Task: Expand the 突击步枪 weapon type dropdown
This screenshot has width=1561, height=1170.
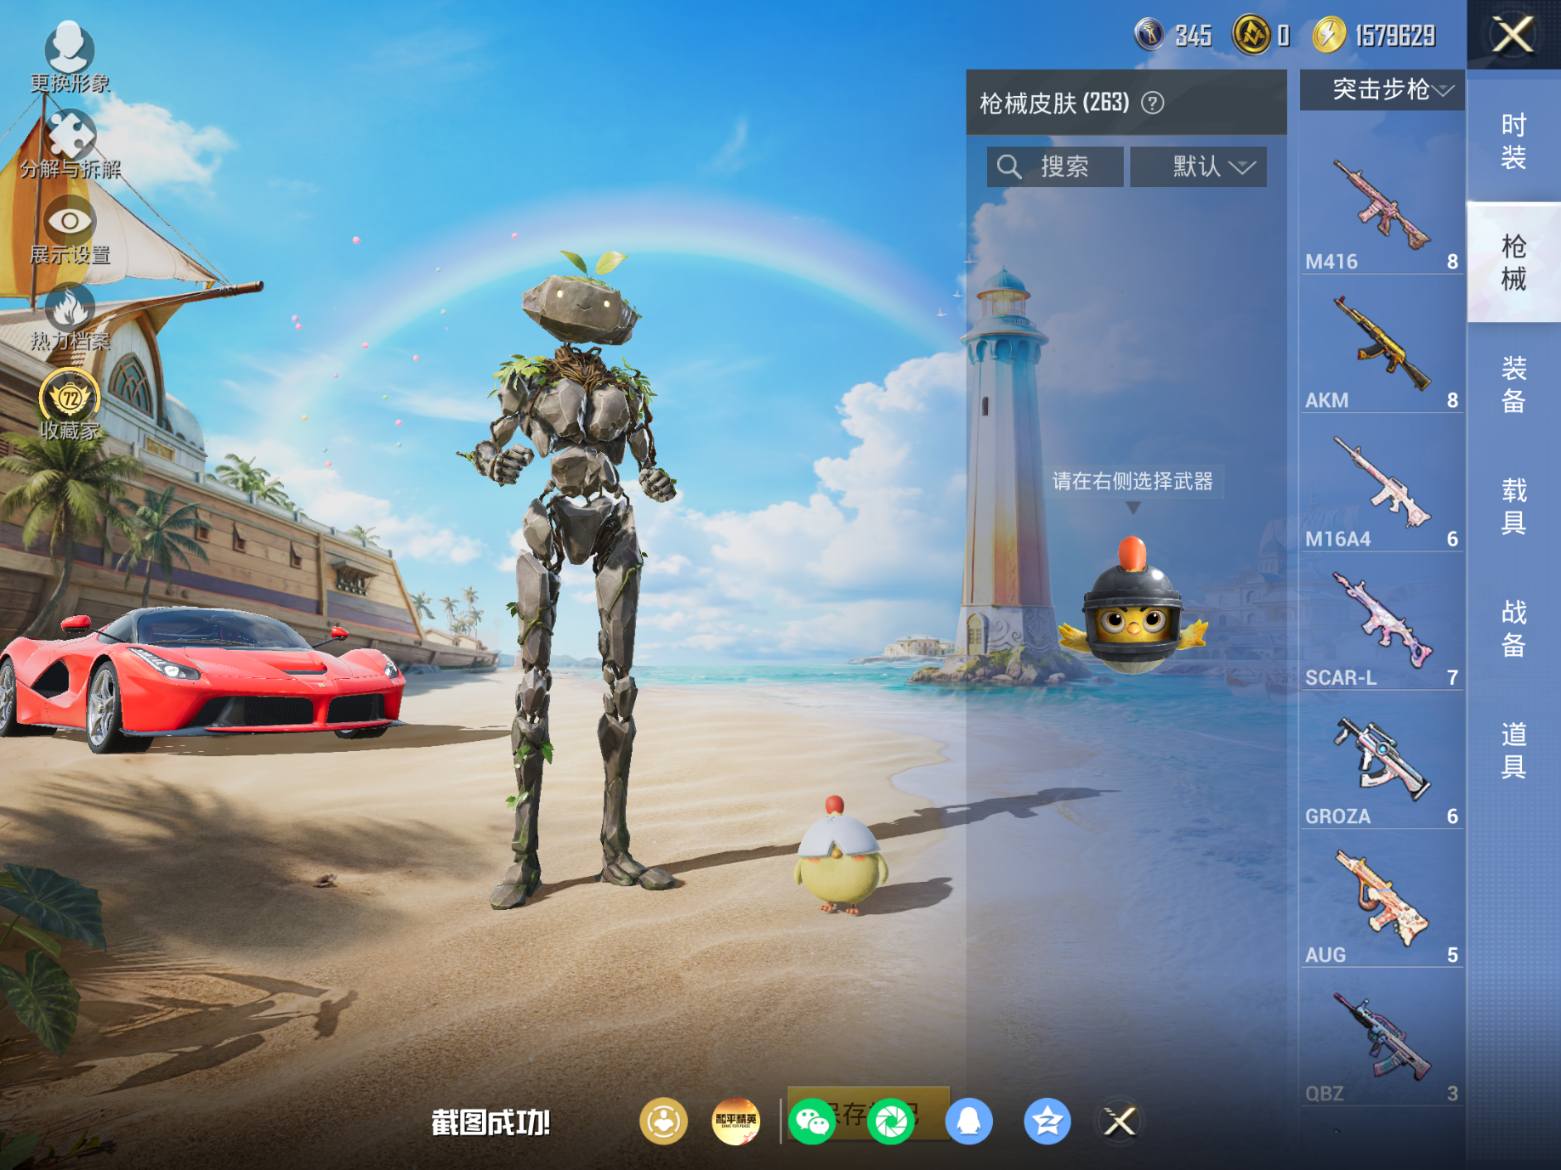Action: (1382, 90)
